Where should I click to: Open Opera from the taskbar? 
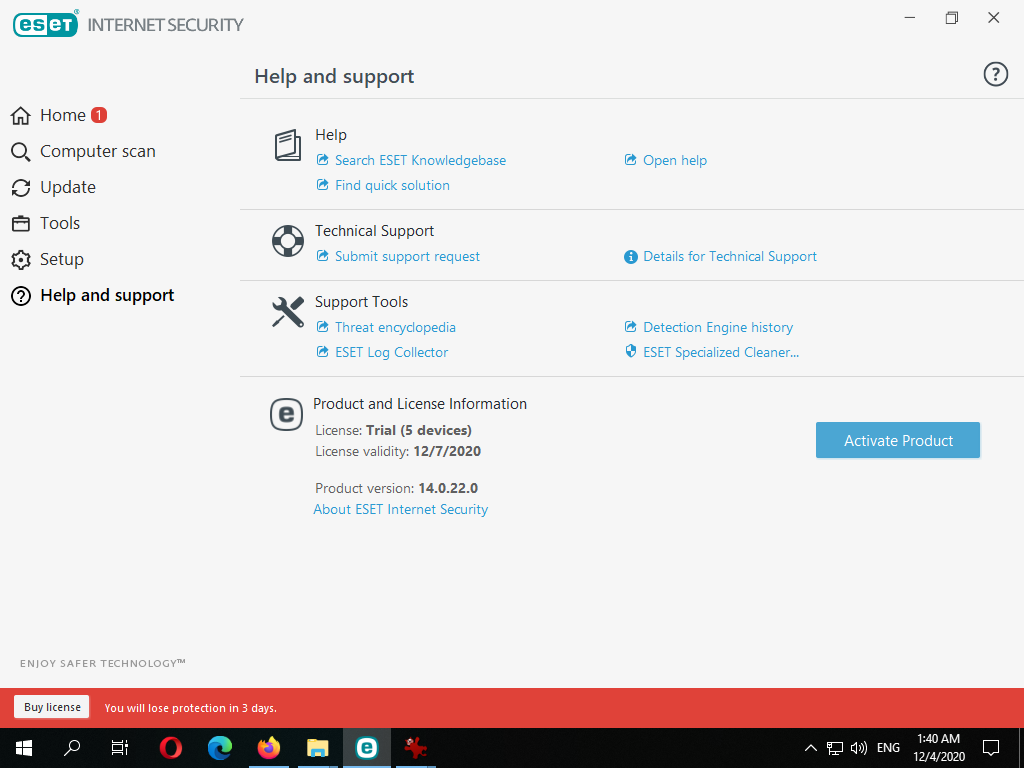[x=170, y=748]
